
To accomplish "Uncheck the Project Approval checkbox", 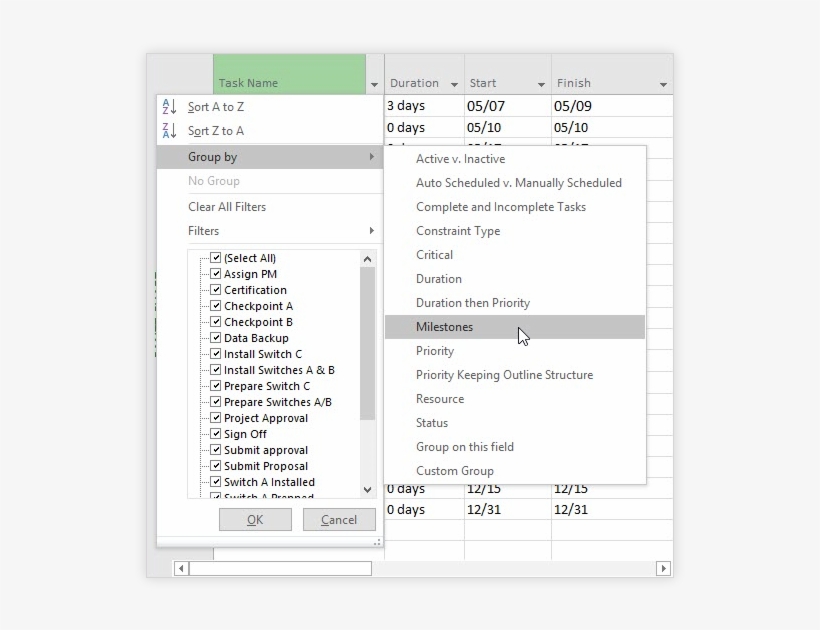I will point(215,417).
